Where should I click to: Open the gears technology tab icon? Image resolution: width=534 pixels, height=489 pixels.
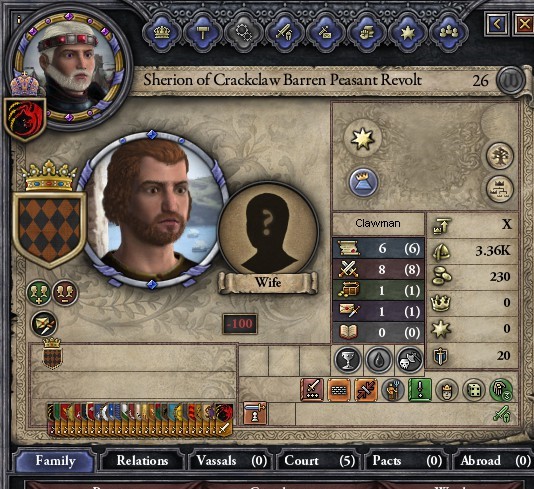point(244,33)
